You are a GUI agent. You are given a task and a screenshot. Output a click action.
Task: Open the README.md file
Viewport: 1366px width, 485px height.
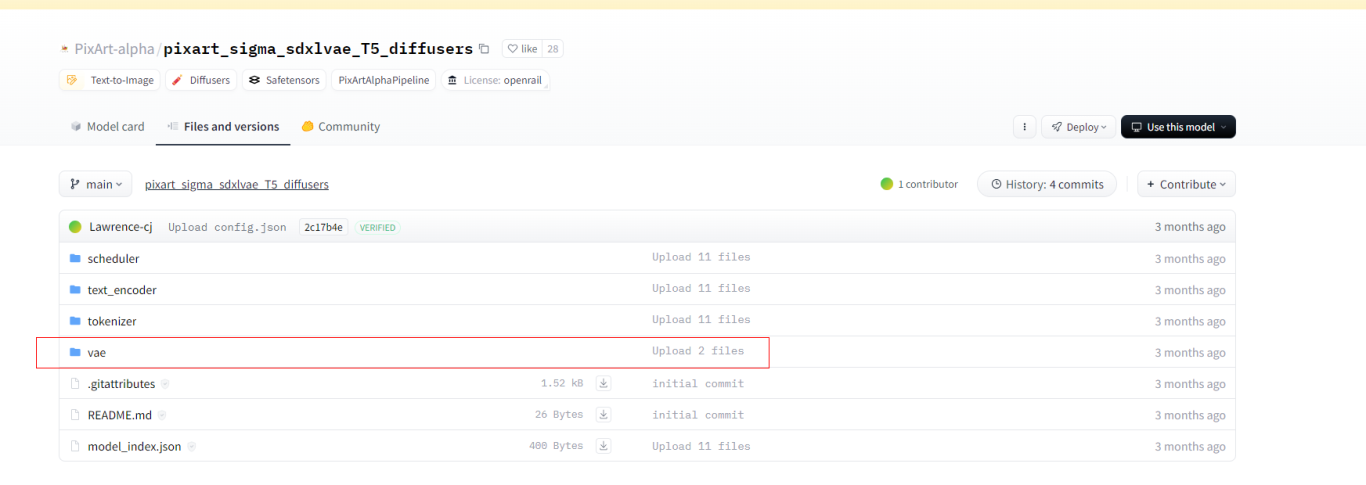coord(120,415)
